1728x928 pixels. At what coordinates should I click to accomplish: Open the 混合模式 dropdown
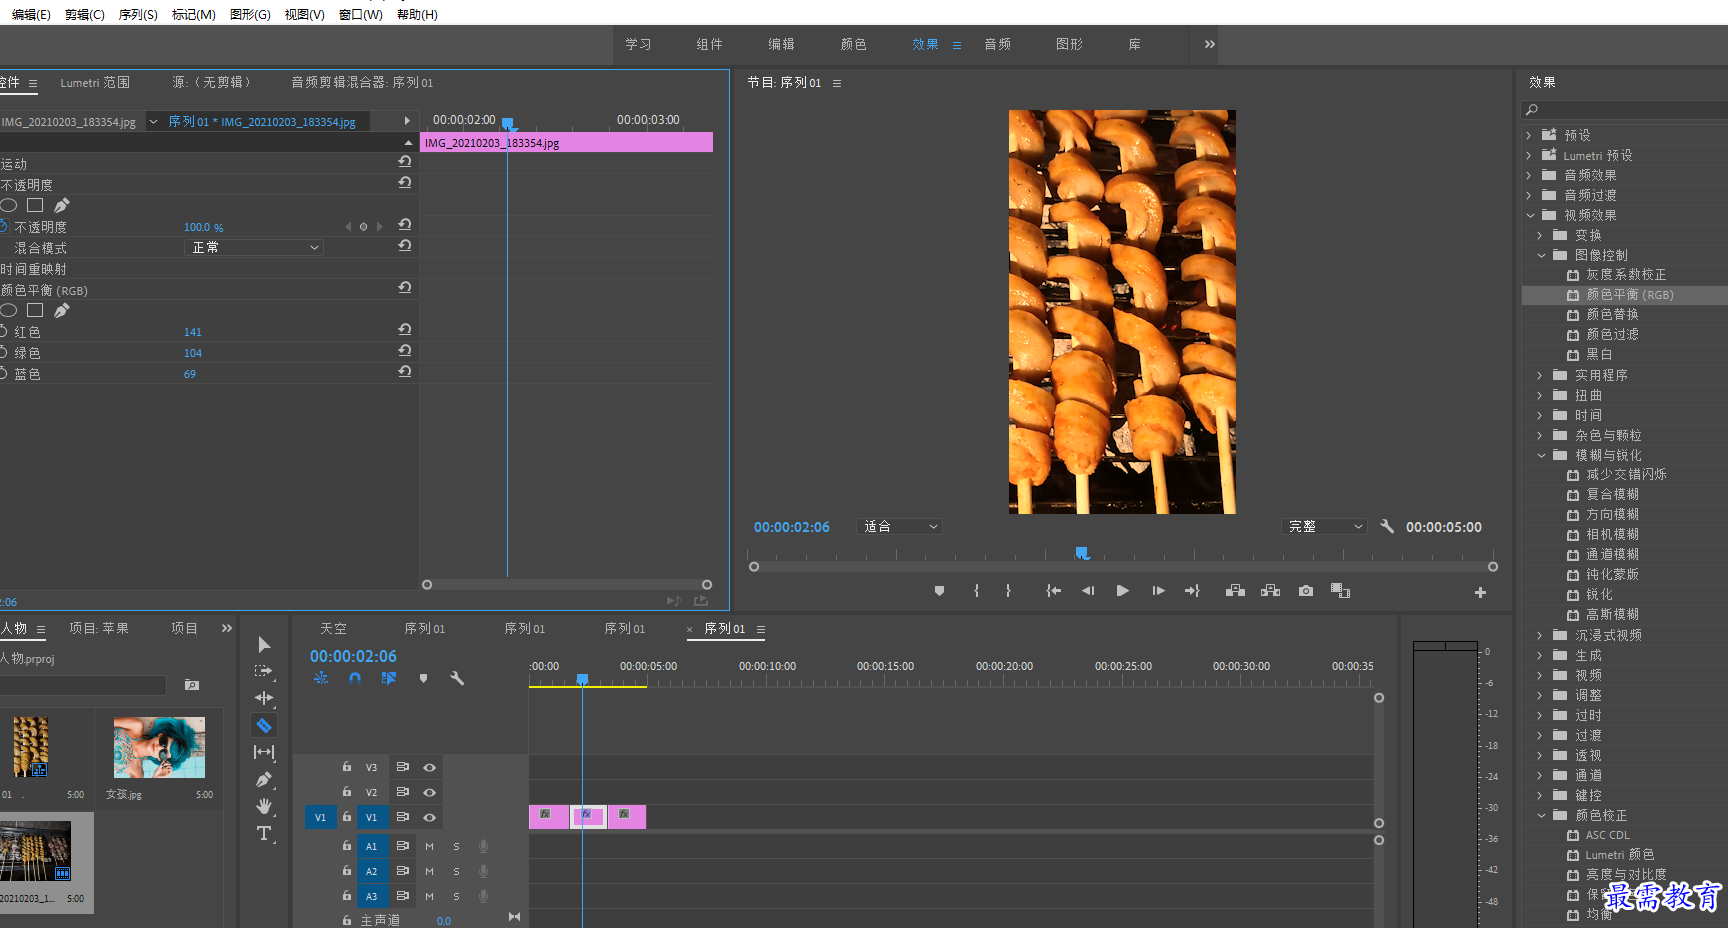(255, 247)
